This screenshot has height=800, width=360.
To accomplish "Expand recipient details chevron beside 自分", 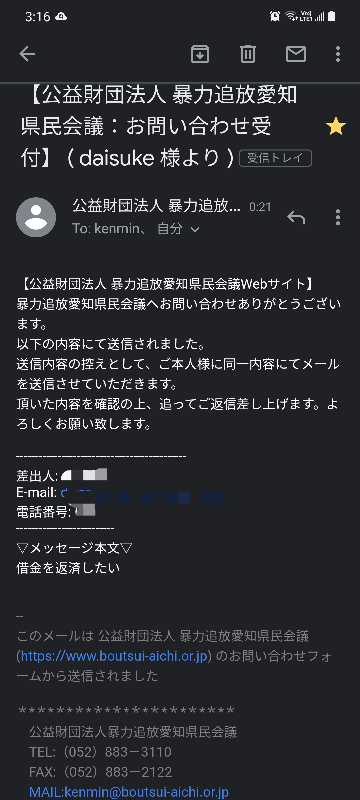I will (x=194, y=230).
